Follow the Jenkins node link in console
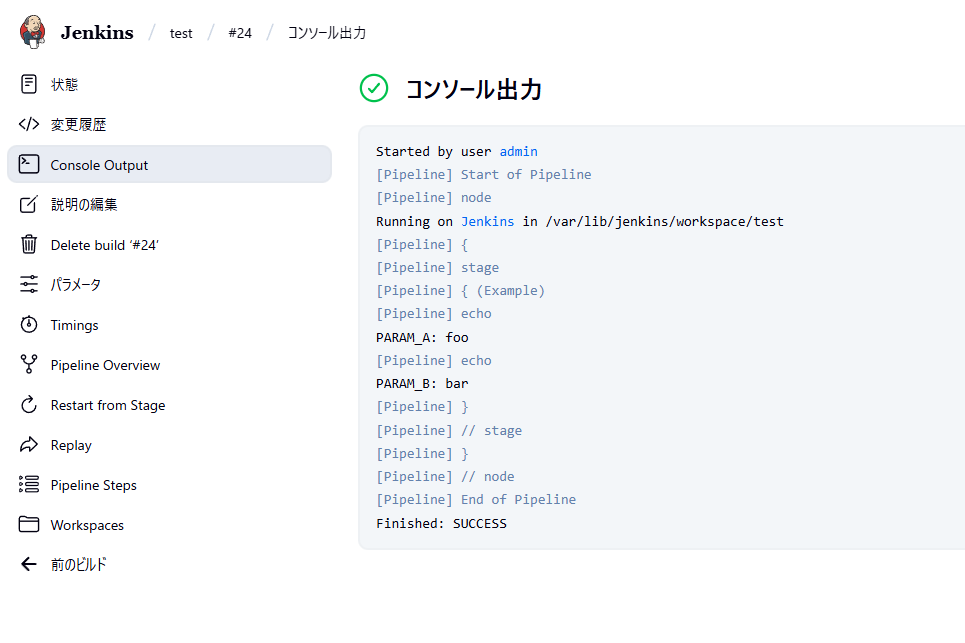Viewport: 965px width, 643px height. point(487,221)
